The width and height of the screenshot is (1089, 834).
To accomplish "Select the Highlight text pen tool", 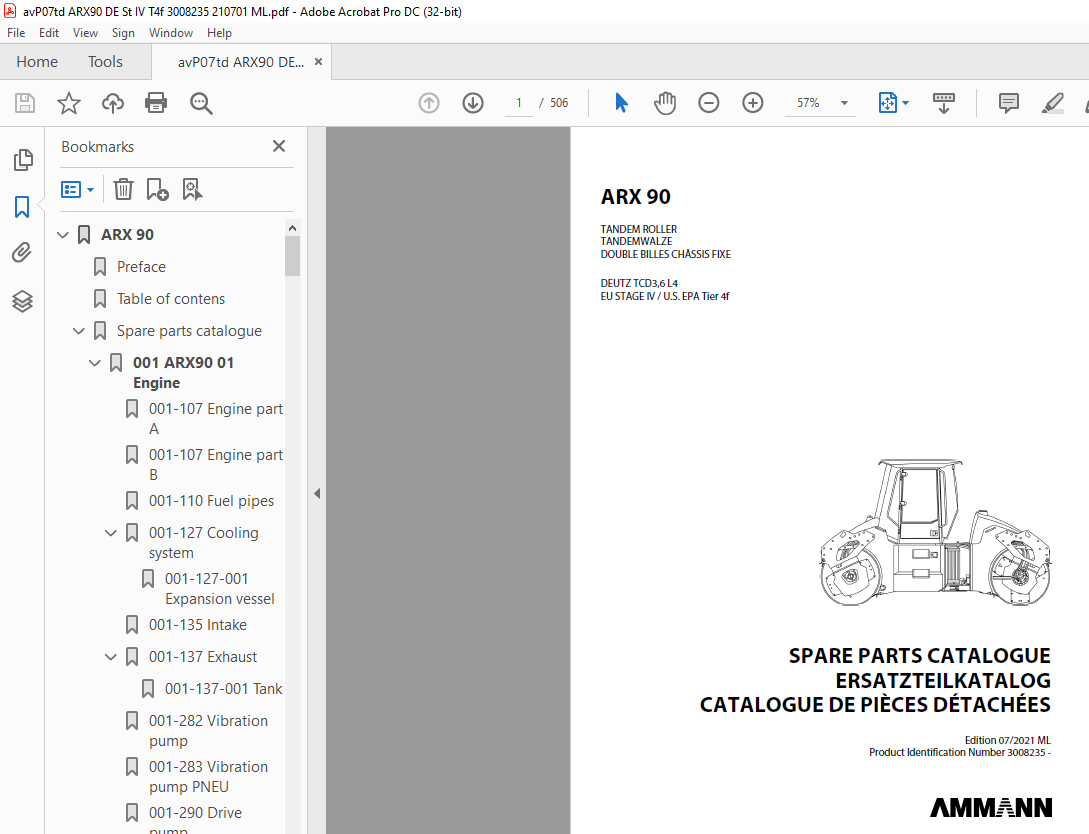I will [1053, 103].
